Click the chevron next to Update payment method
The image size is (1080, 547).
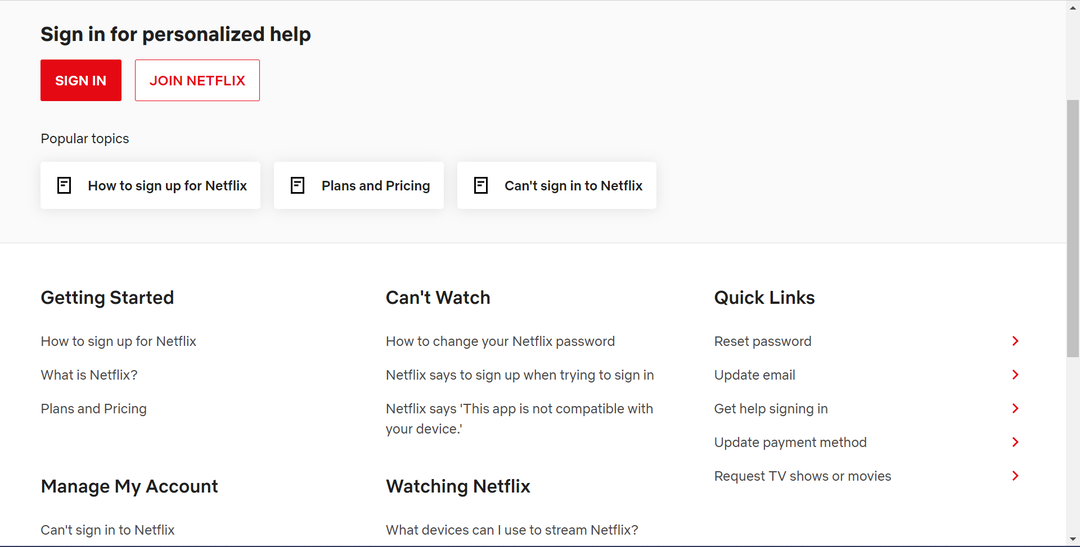(1015, 442)
